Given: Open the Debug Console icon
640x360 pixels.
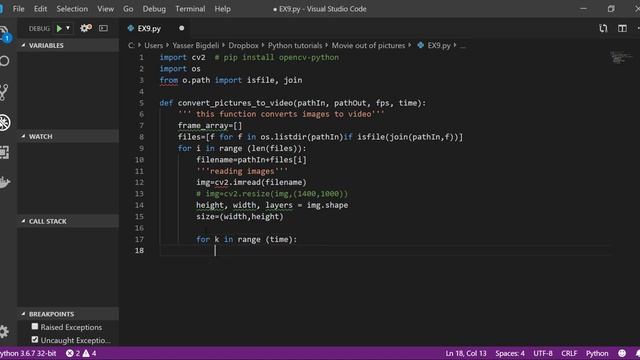Looking at the screenshot, I should pyautogui.click(x=103, y=28).
